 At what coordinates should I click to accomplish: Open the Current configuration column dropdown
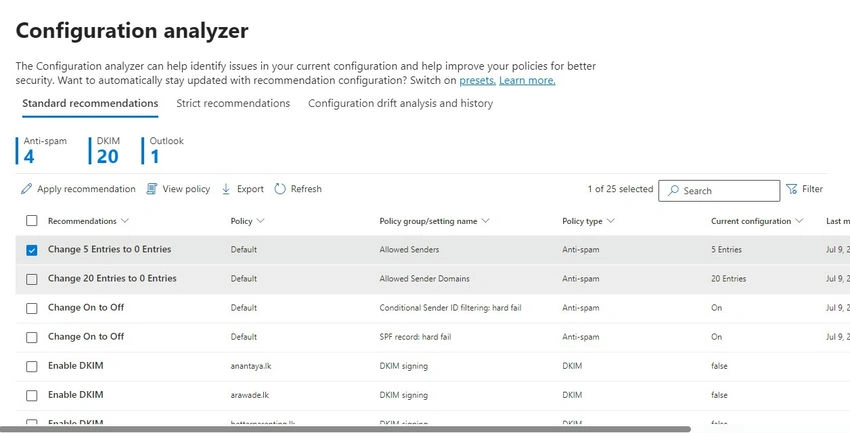point(799,221)
